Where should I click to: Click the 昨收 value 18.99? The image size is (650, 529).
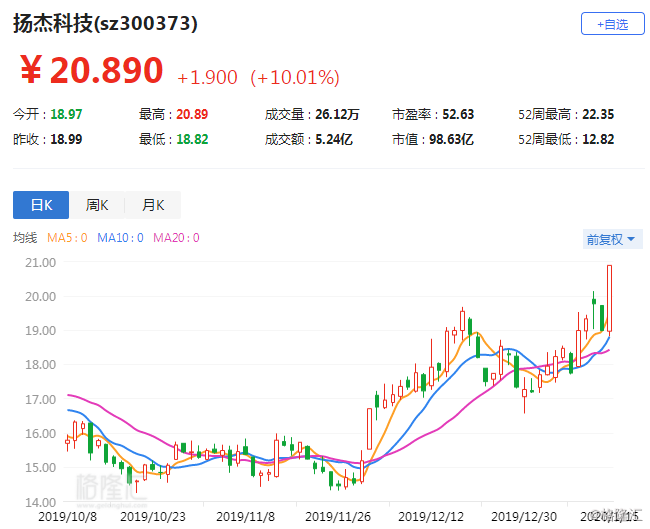[x=66, y=139]
